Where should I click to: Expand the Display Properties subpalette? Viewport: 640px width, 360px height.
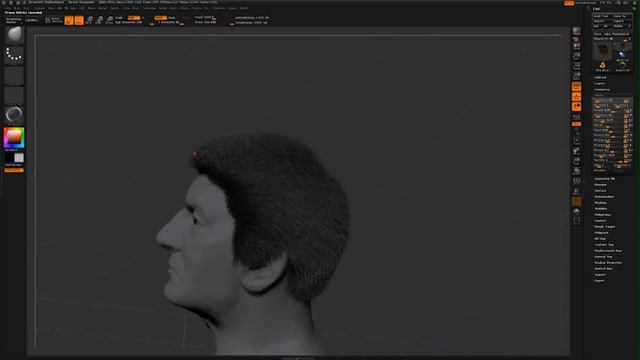click(608, 262)
